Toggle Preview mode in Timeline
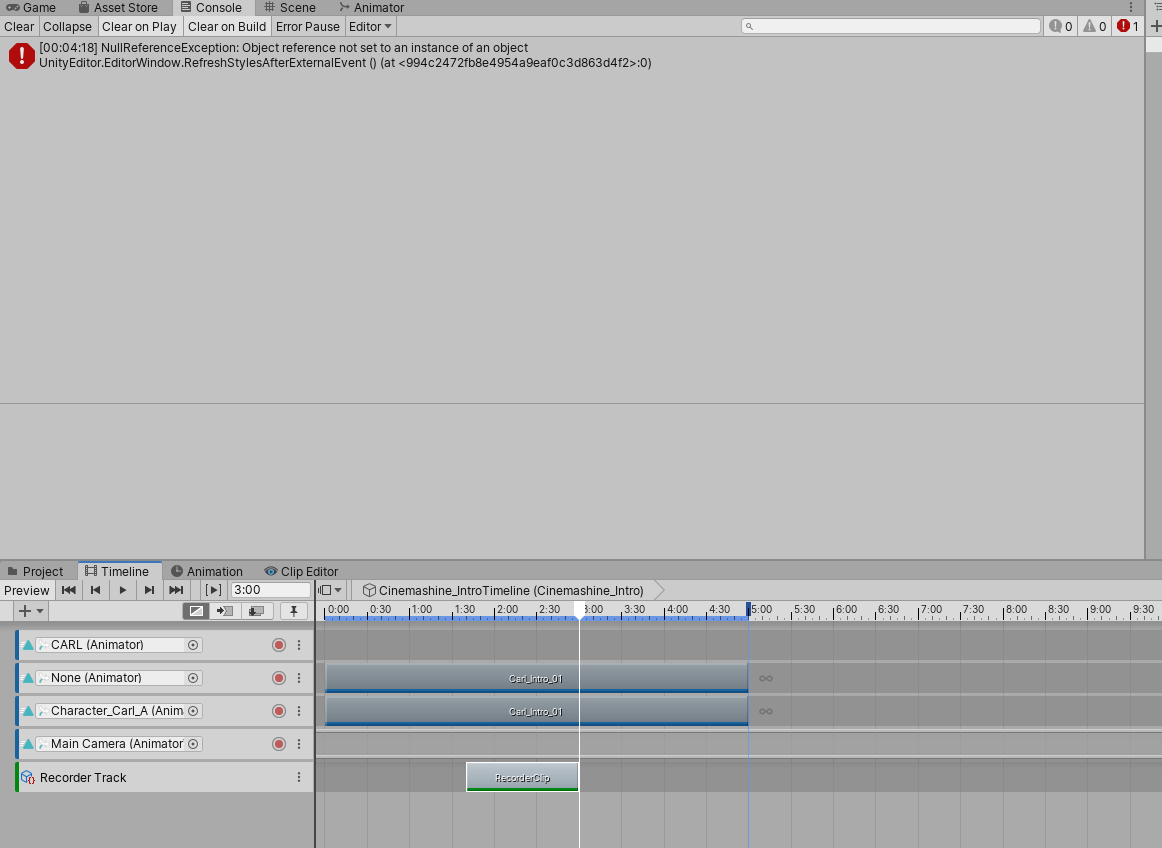The width and height of the screenshot is (1162, 848). [x=26, y=590]
